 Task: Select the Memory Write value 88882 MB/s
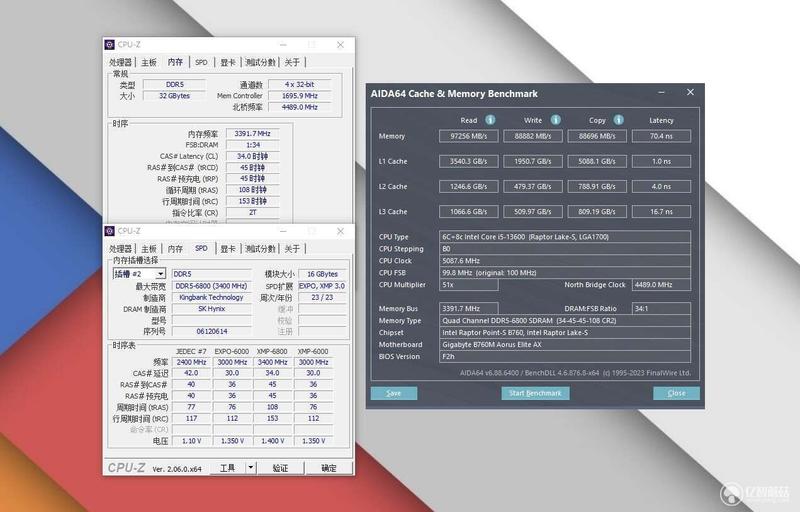coord(533,136)
